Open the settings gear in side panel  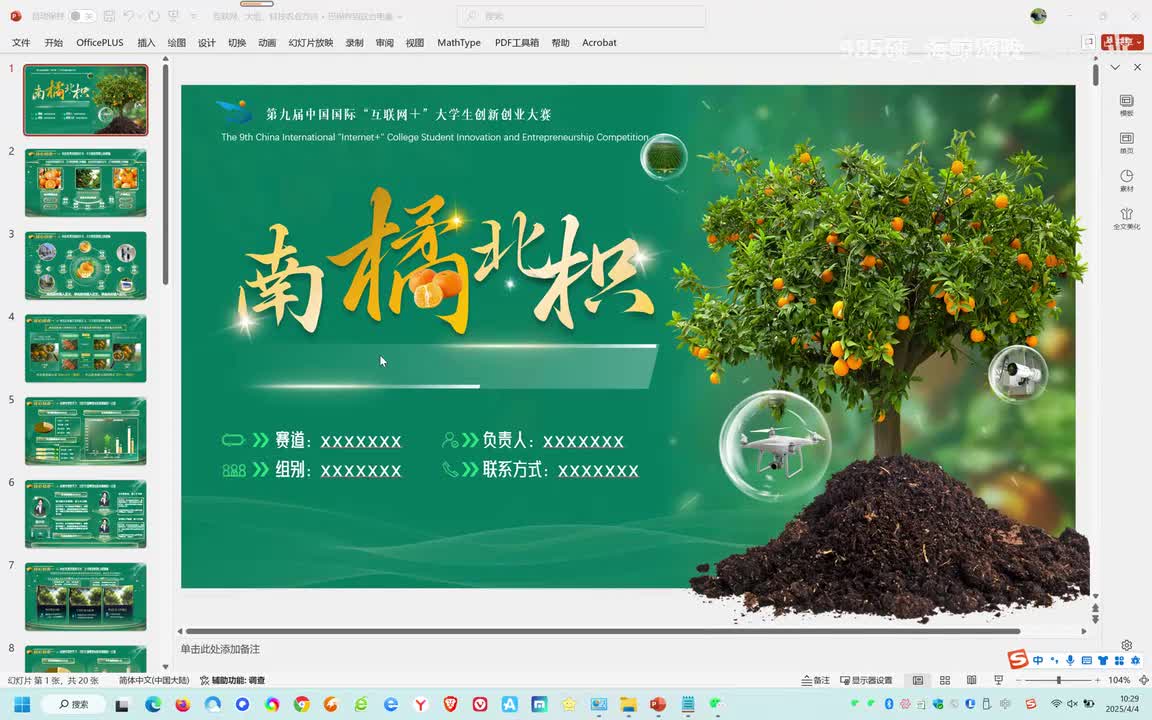(1126, 645)
